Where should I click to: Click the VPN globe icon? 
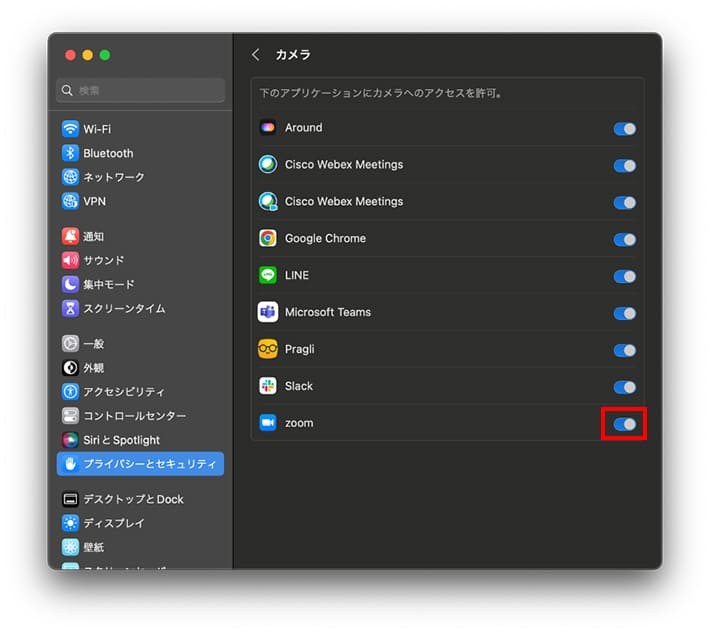coord(70,201)
